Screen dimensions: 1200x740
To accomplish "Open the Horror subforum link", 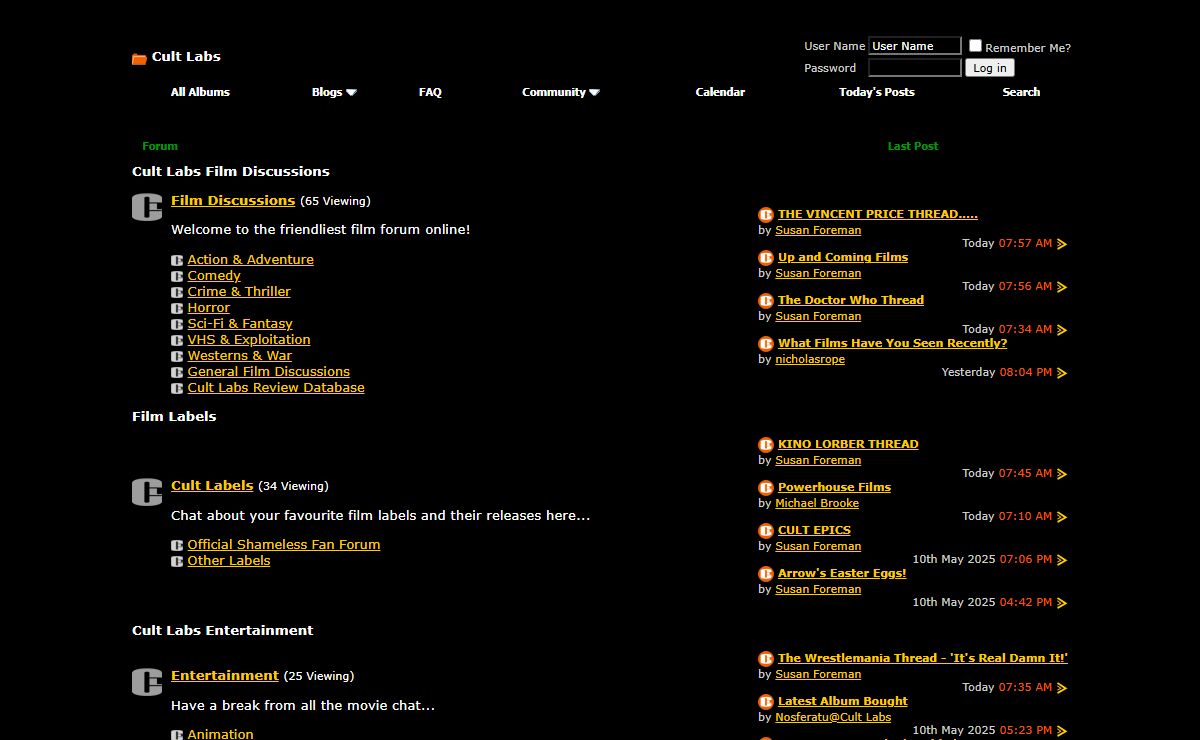I will point(209,308).
